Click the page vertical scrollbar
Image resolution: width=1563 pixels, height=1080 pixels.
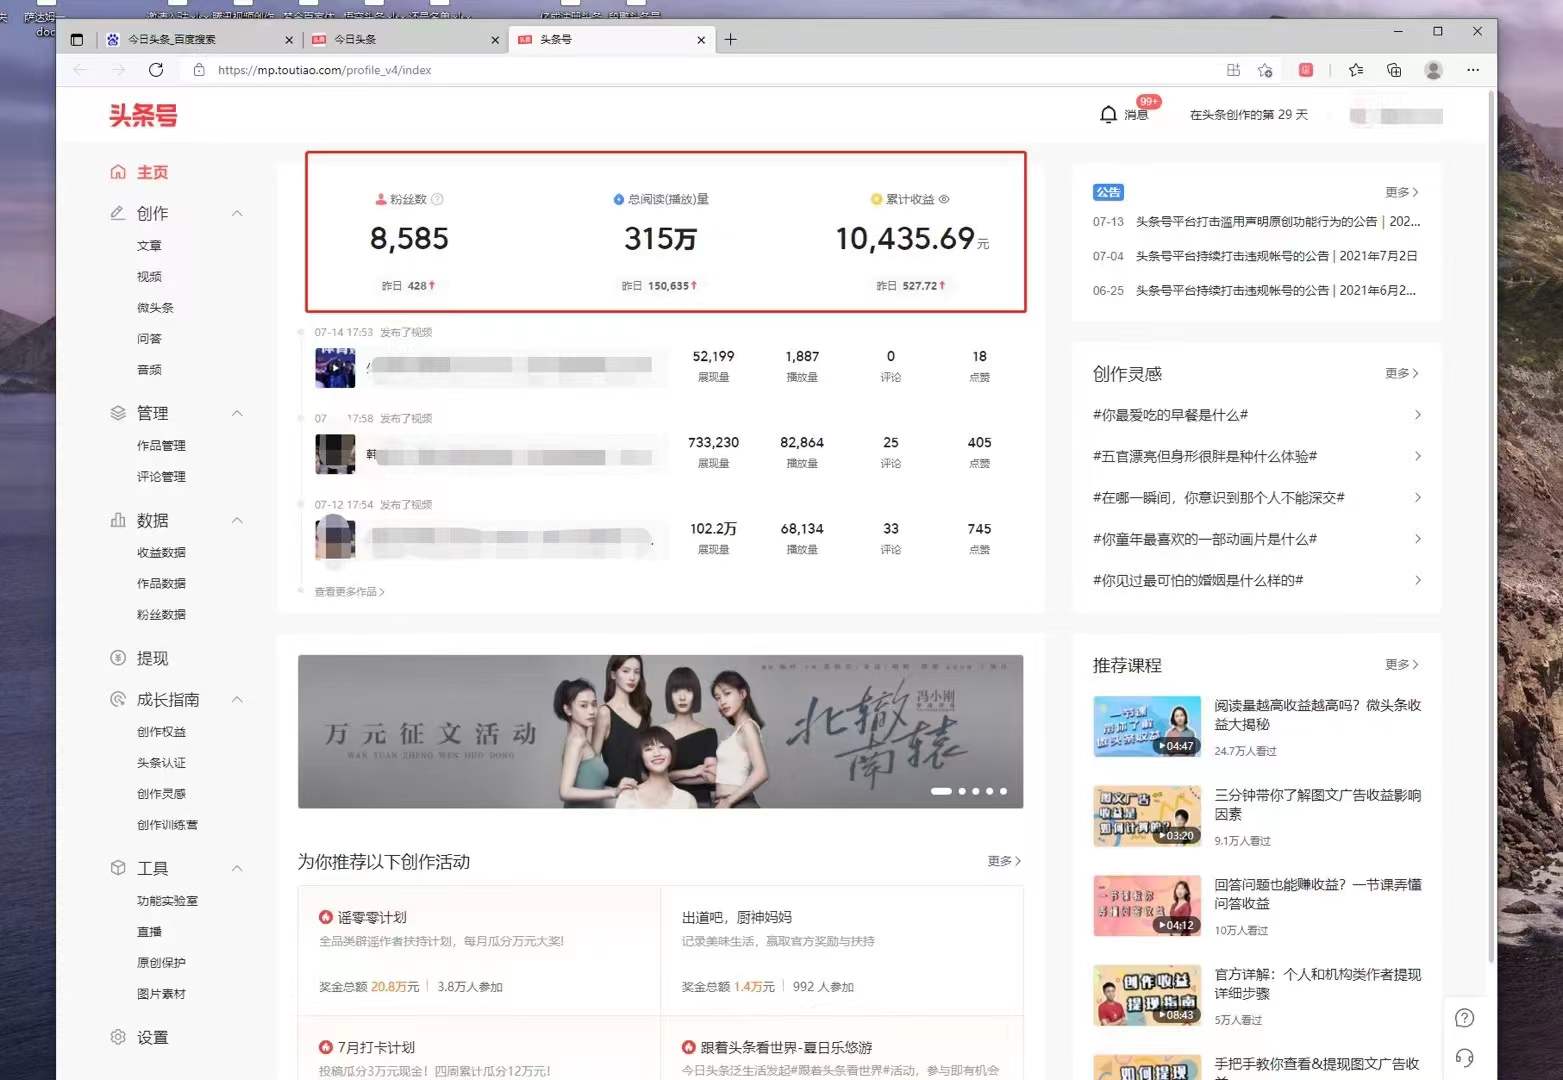(1490, 526)
